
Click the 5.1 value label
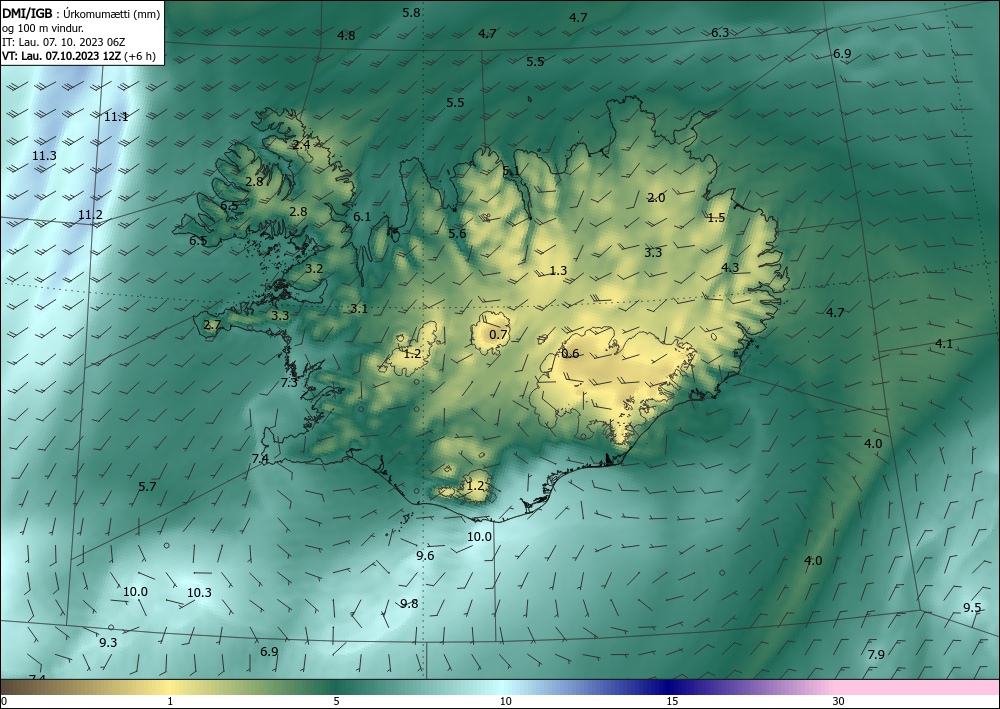click(x=511, y=171)
